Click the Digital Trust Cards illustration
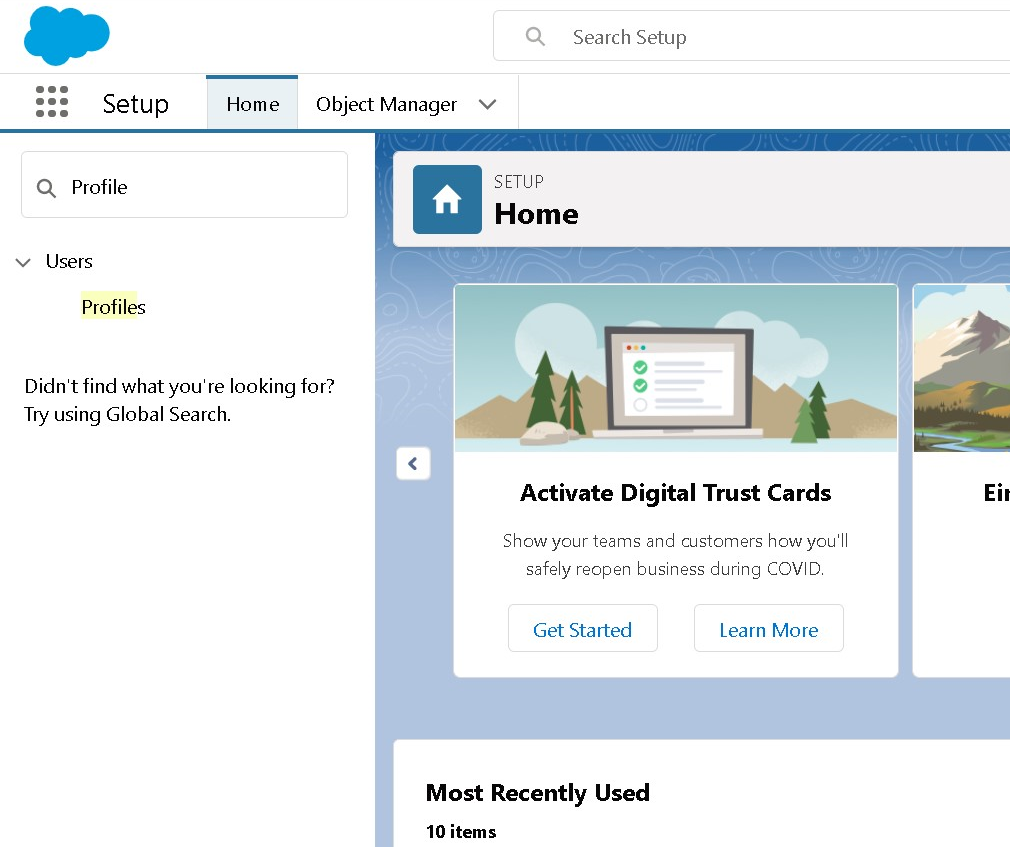Viewport: 1010px width, 847px height. click(x=676, y=368)
